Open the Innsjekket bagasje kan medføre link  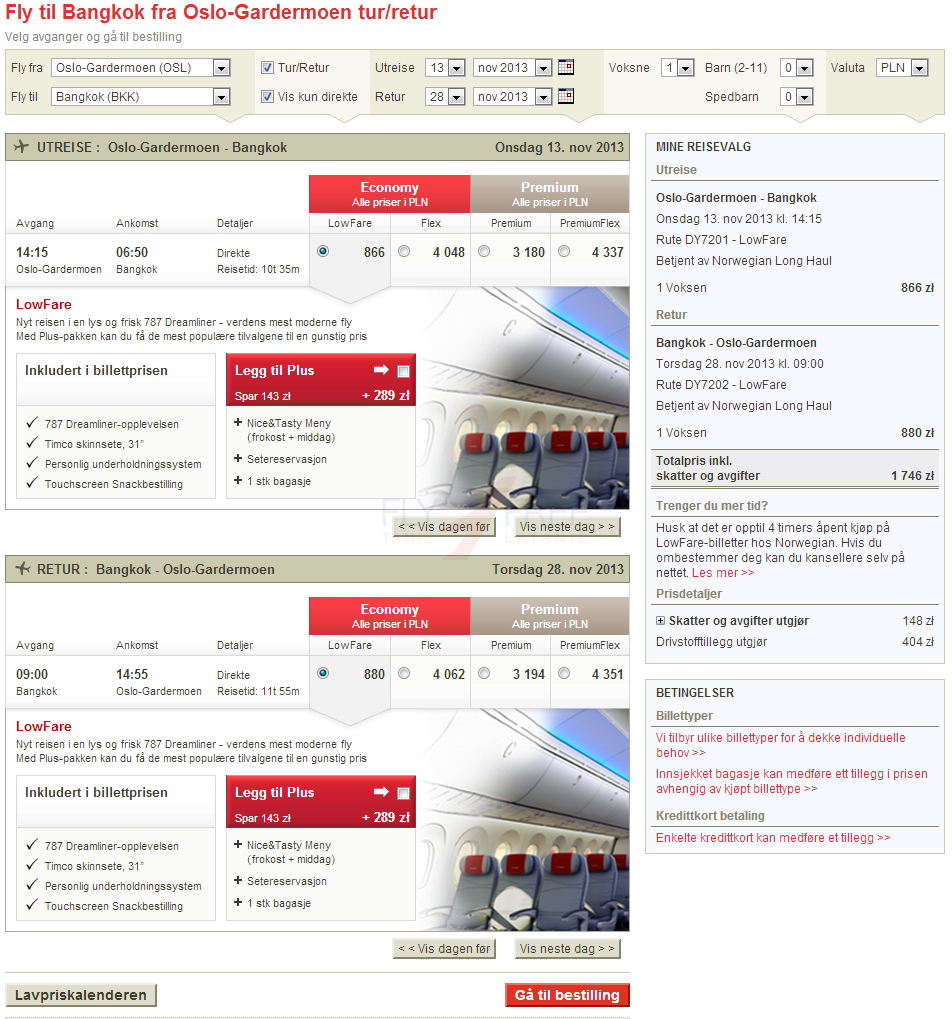[x=791, y=781]
